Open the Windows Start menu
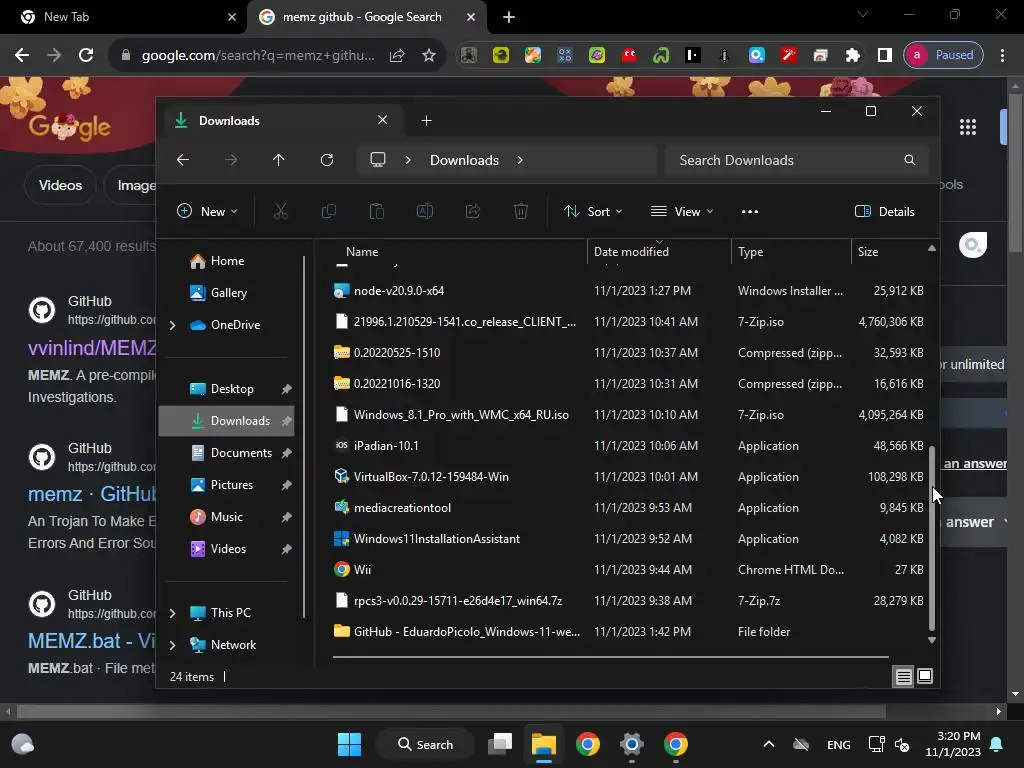This screenshot has width=1024, height=768. click(x=349, y=744)
